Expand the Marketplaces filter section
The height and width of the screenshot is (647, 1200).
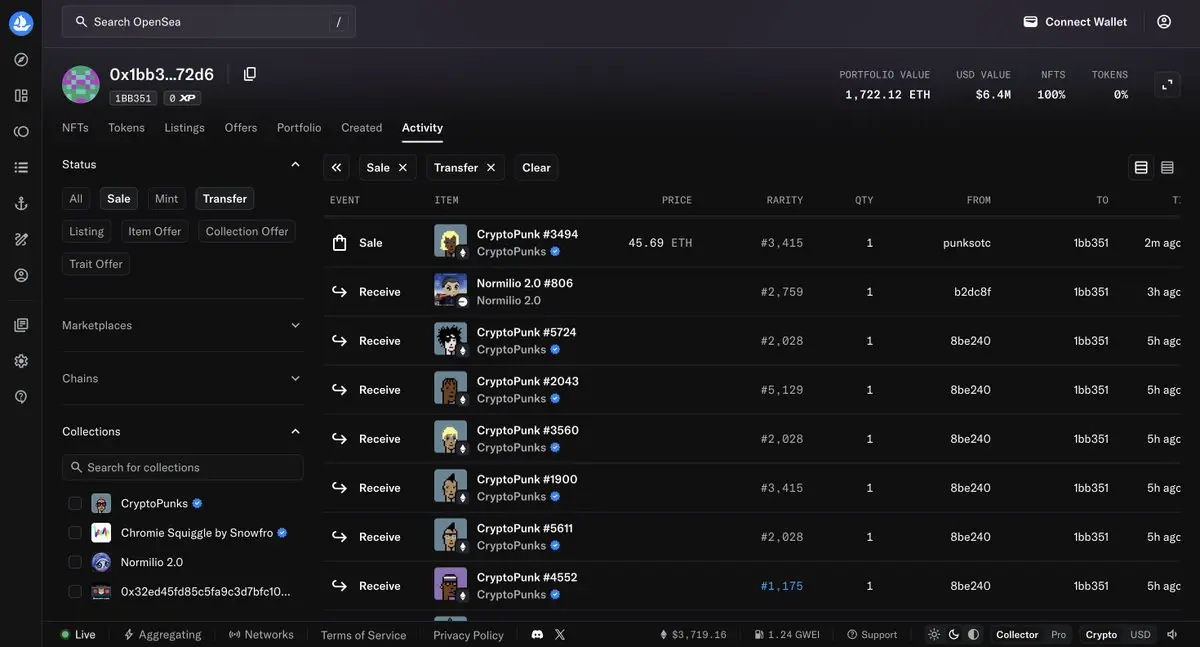pos(182,325)
